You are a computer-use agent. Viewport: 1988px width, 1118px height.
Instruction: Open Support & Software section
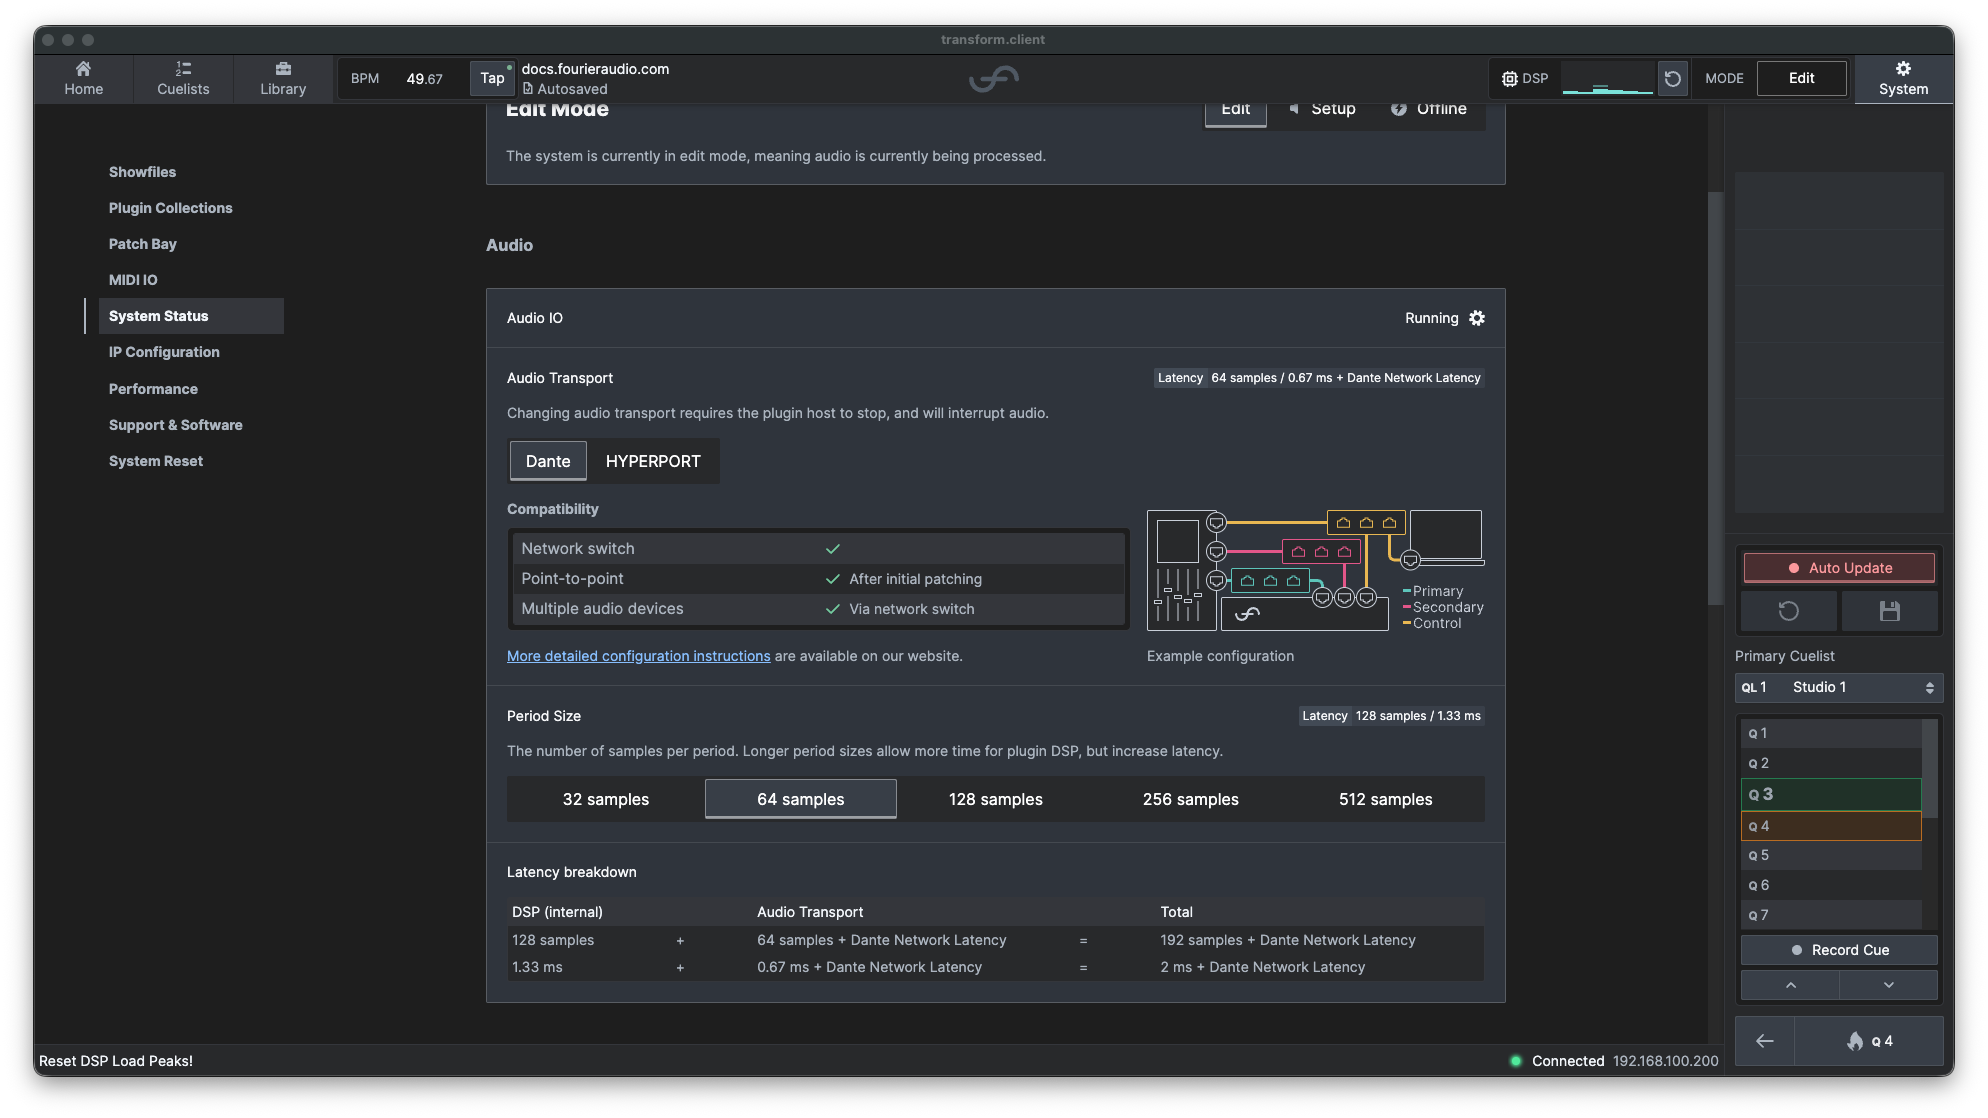point(175,425)
